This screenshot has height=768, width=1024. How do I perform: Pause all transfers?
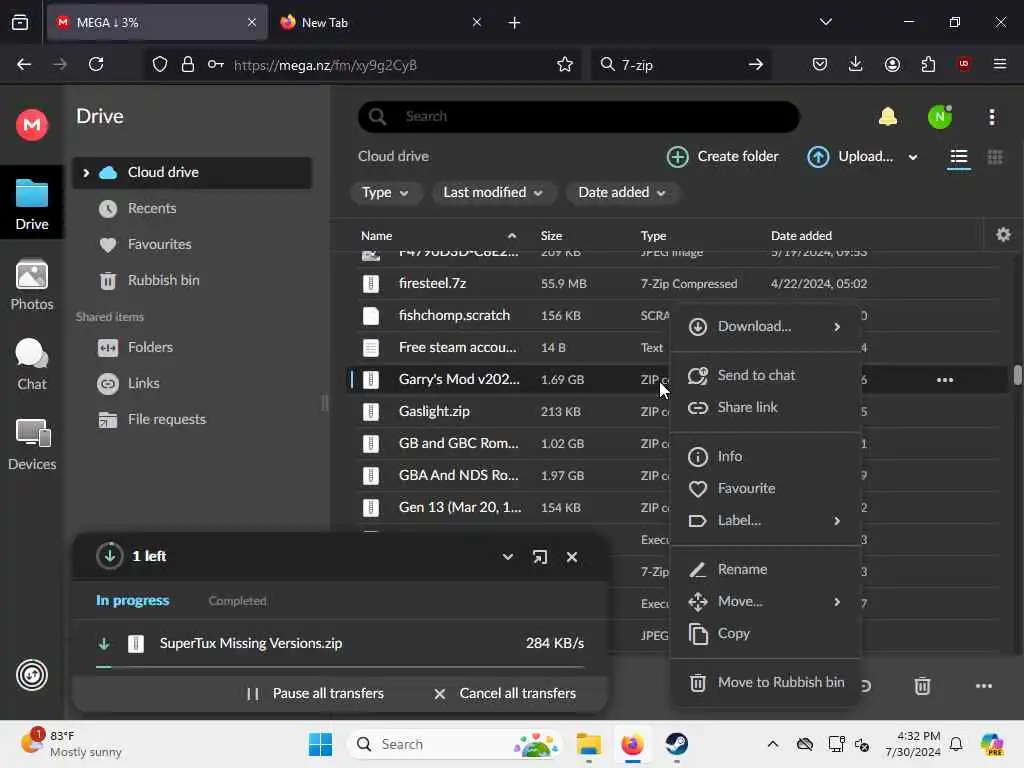click(315, 694)
